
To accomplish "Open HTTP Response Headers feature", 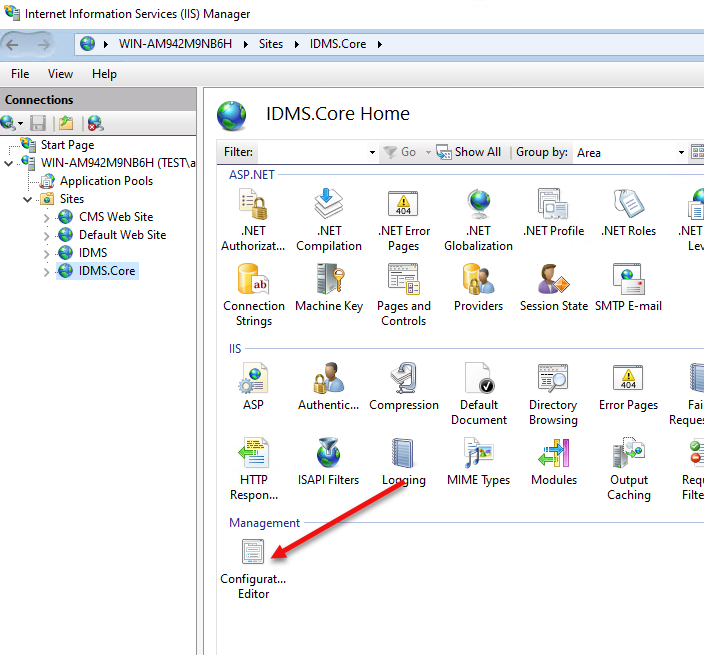I will (254, 468).
